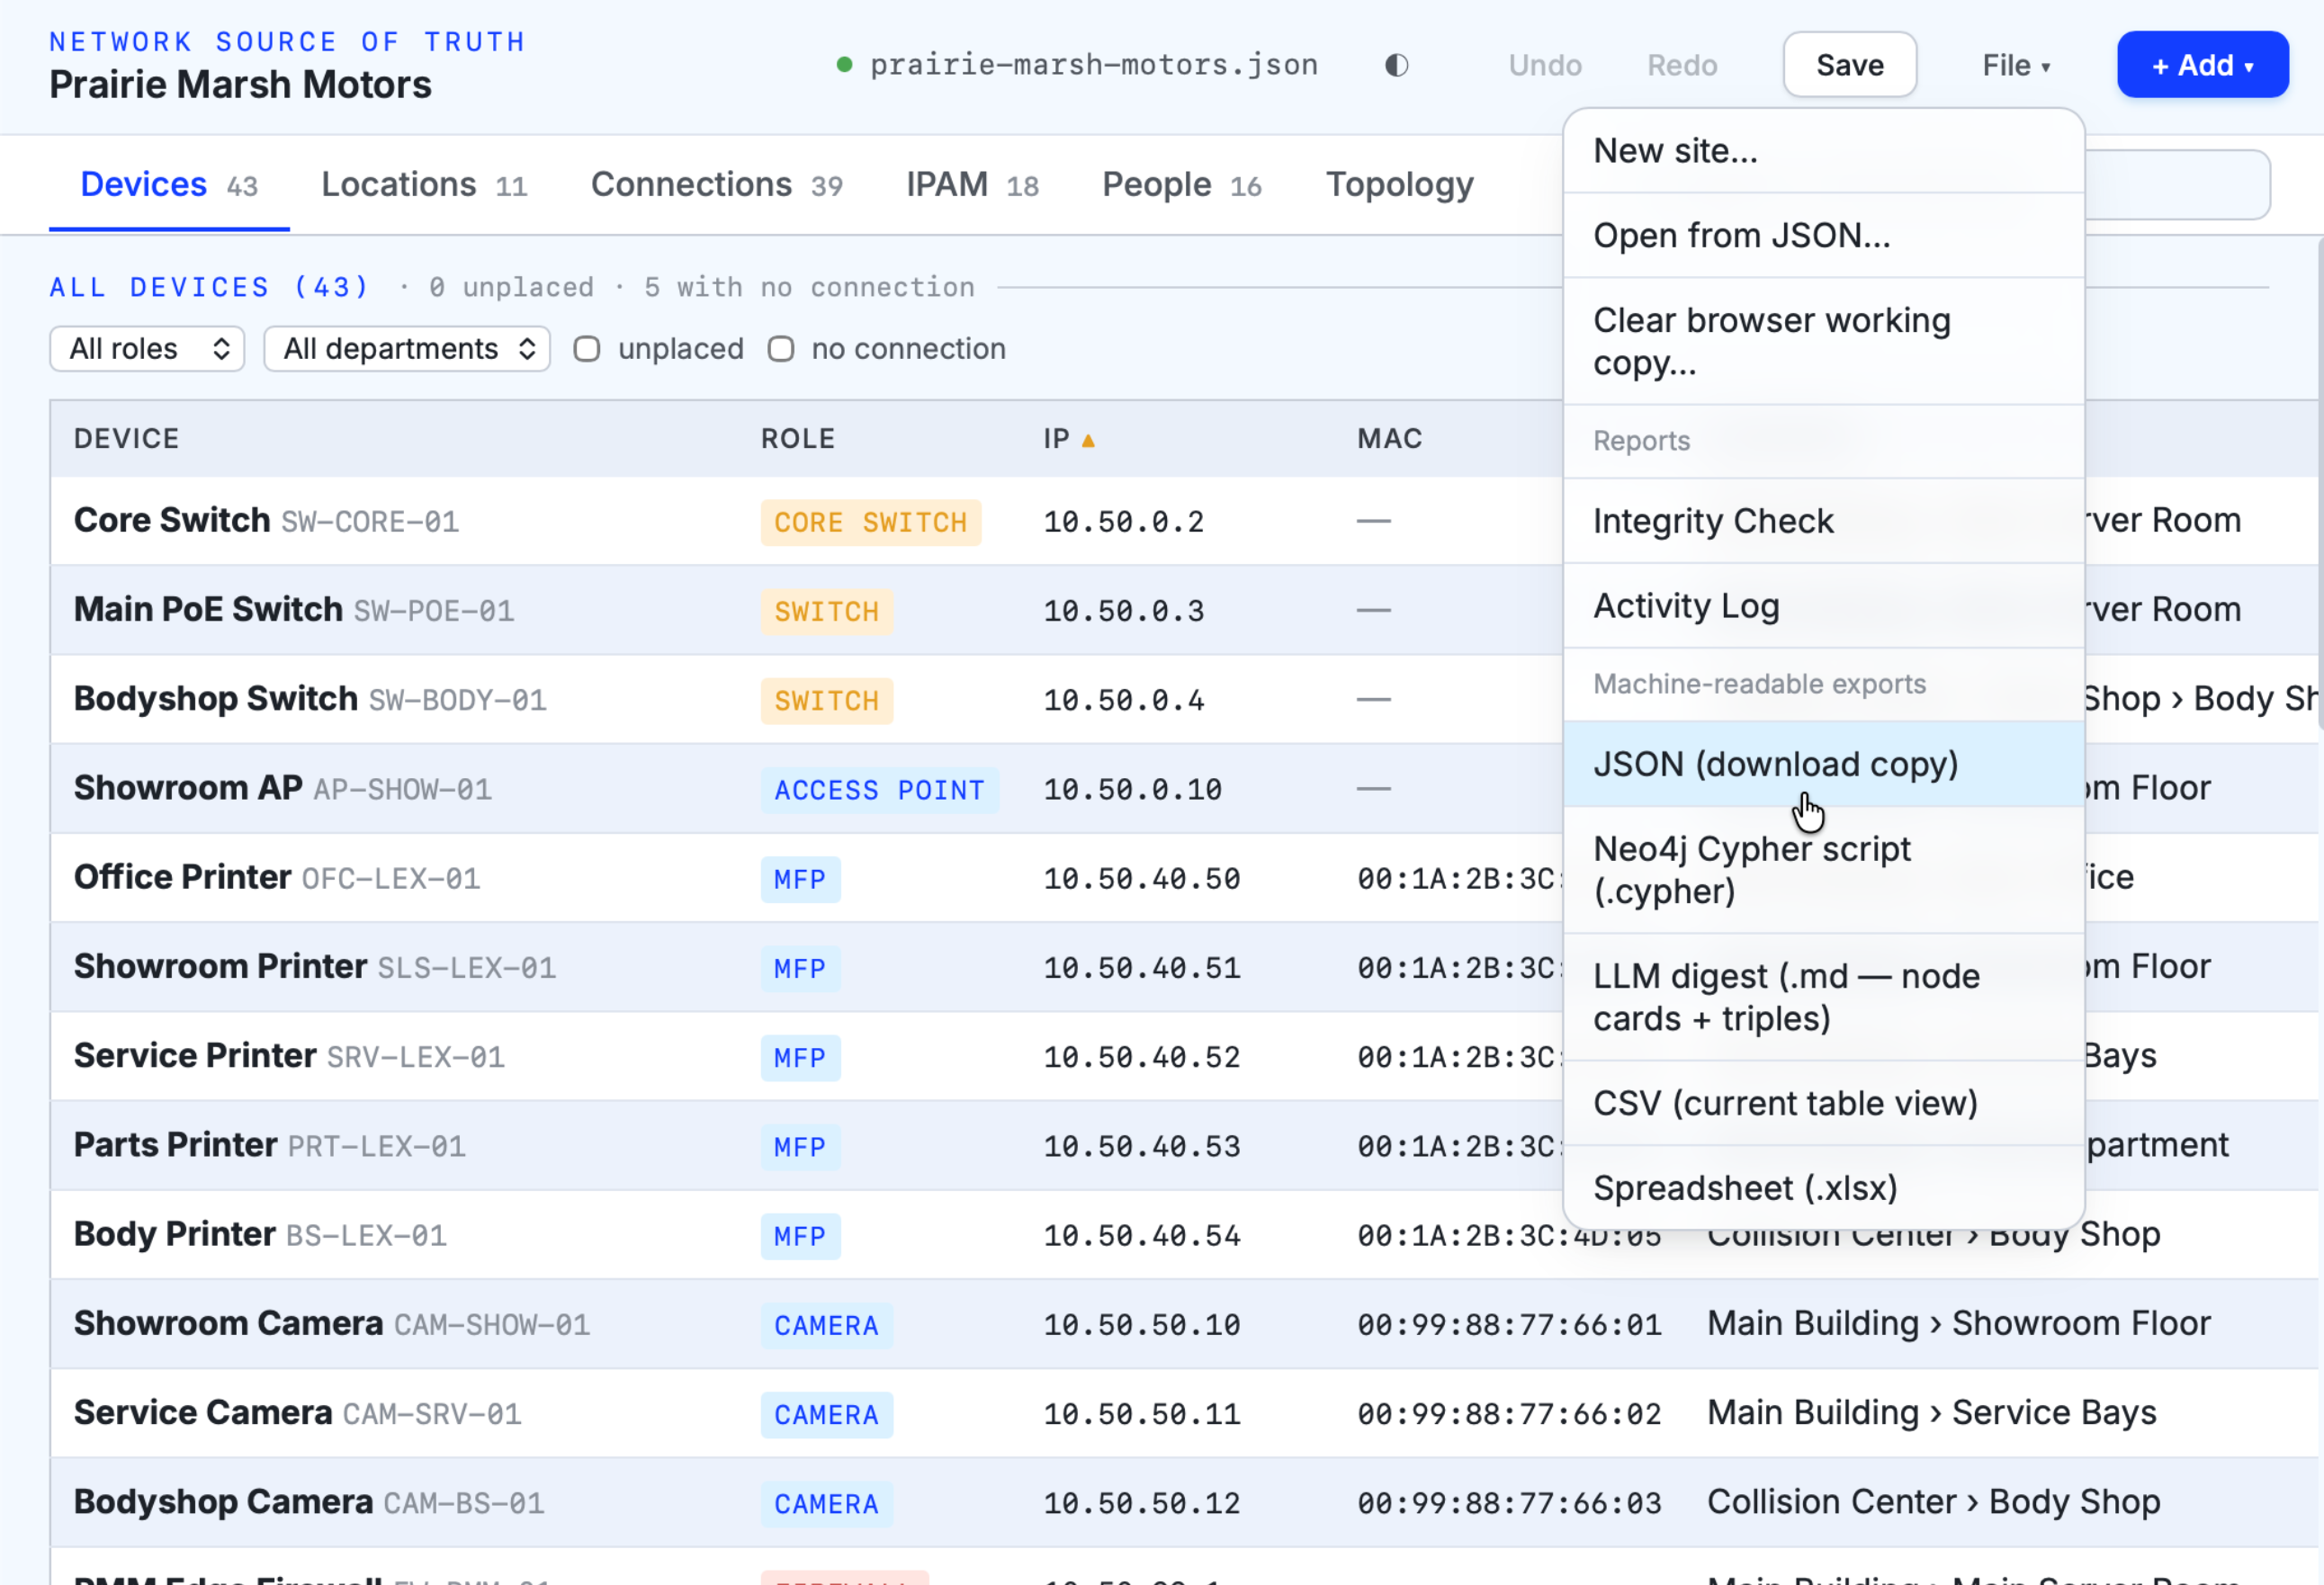Select Open from JSON... menu item
This screenshot has width=2324, height=1585.
point(1824,236)
